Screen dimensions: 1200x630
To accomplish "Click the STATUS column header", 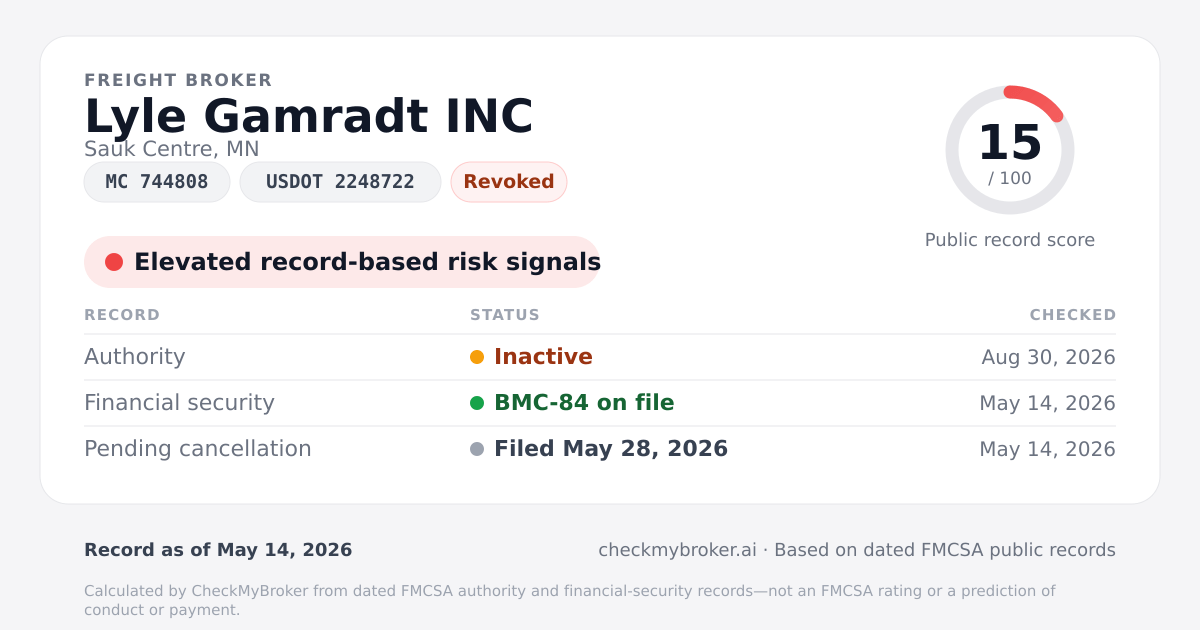I will [x=505, y=315].
